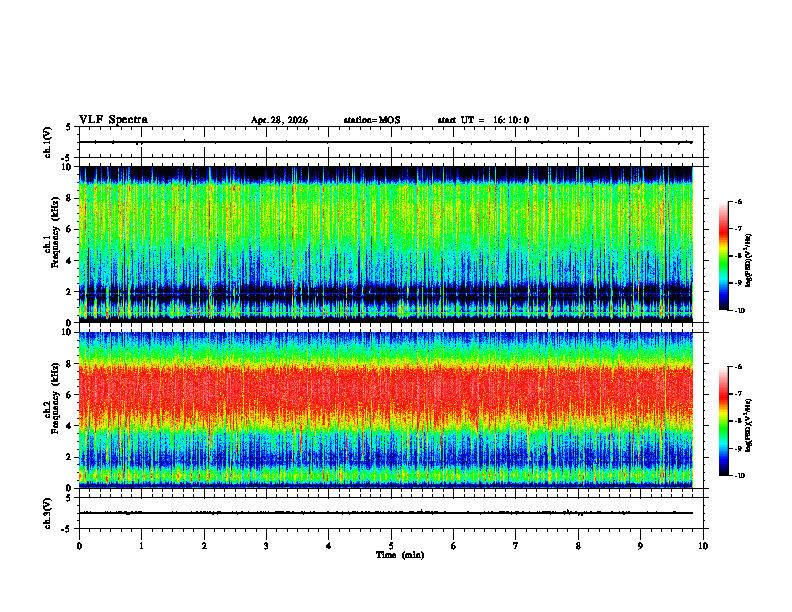The height and width of the screenshot is (612, 792).
Task: Click the -6 label on ch.1 colorbar
Action: 738,201
